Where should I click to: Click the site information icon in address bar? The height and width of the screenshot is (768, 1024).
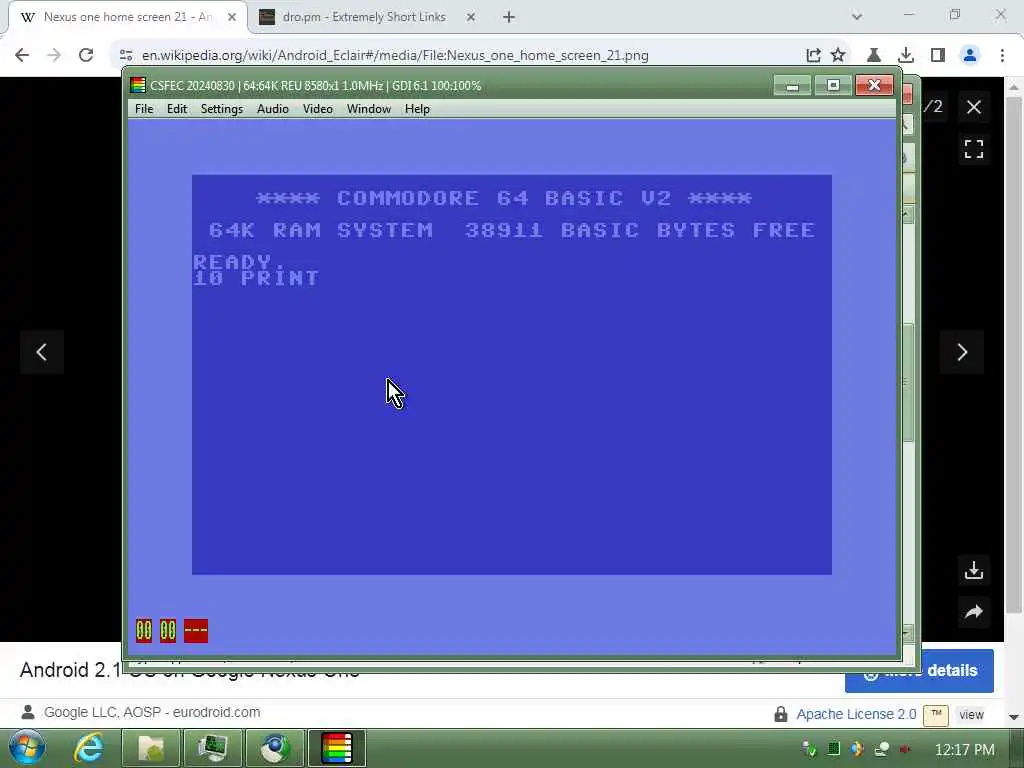tap(126, 55)
